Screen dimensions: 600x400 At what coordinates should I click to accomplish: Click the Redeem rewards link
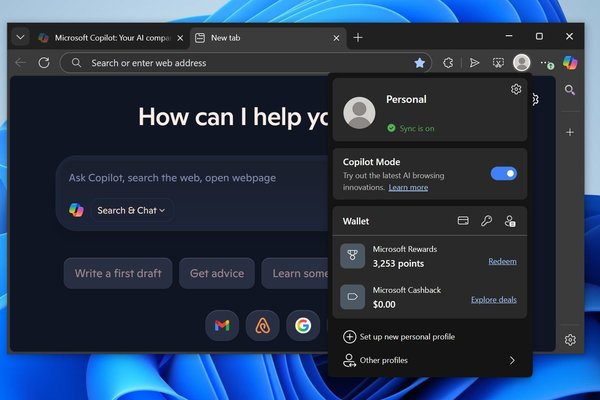502,261
